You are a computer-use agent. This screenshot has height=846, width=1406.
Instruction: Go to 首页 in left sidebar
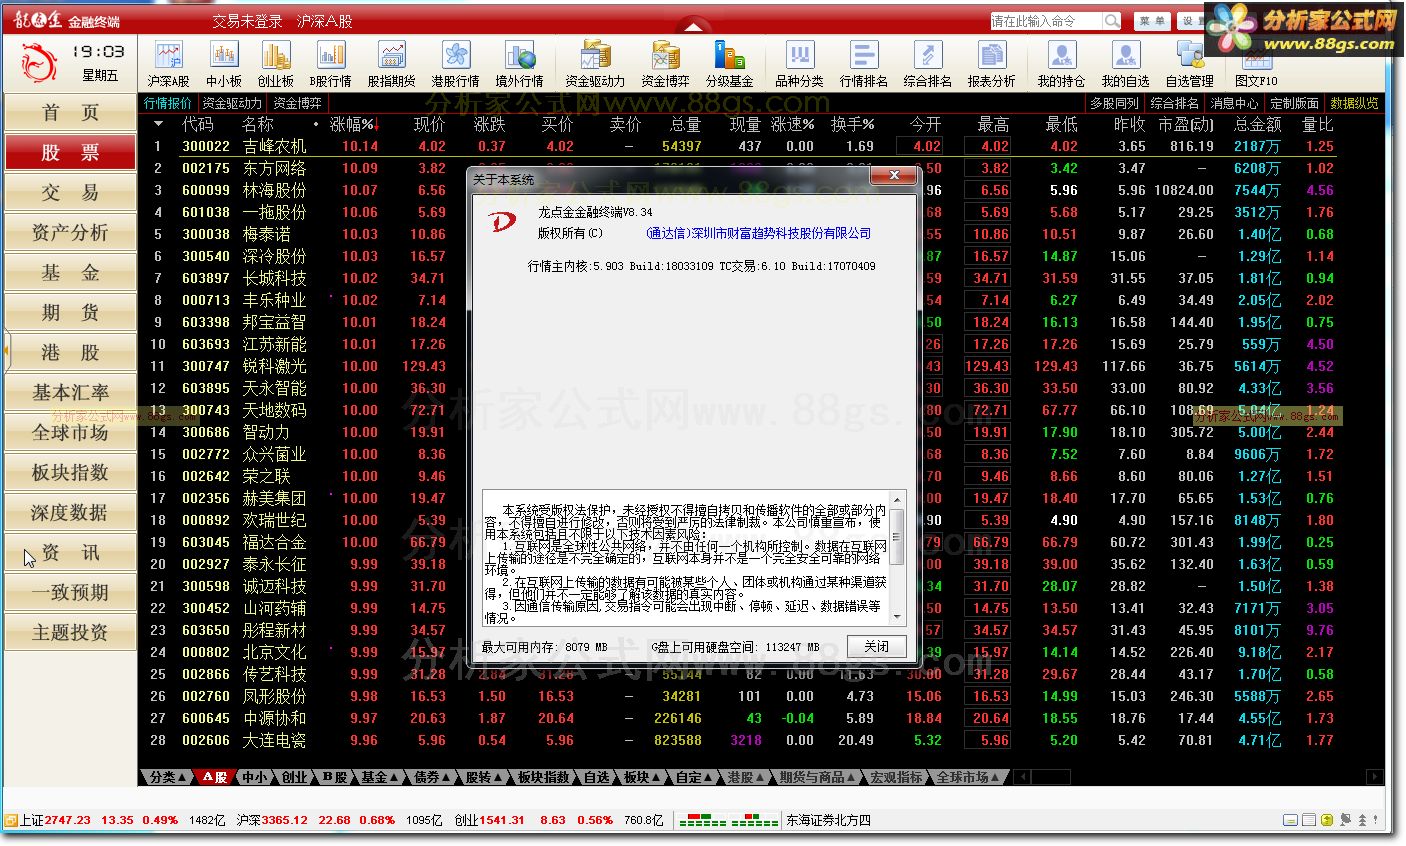click(70, 113)
